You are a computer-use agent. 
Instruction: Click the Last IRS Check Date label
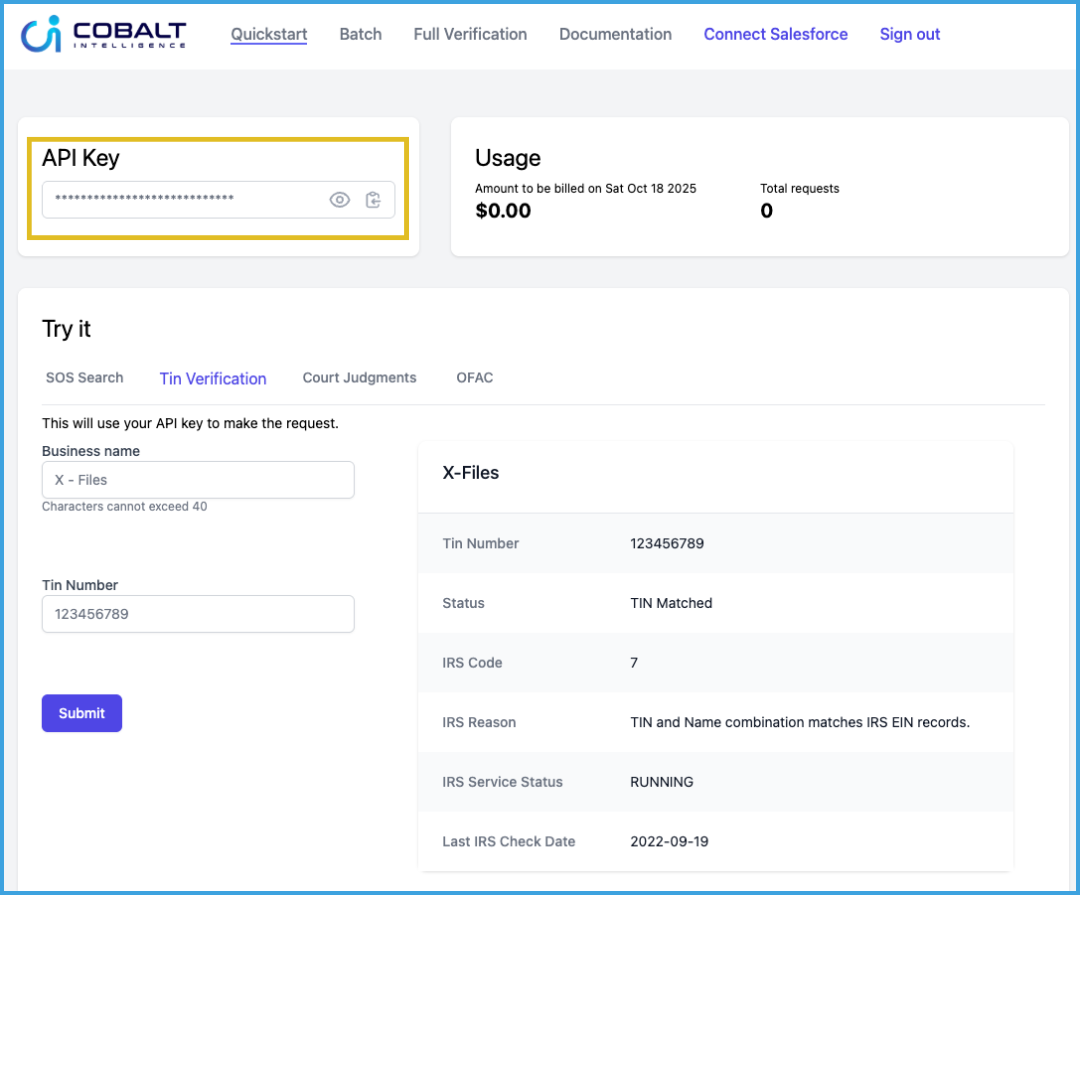click(508, 841)
